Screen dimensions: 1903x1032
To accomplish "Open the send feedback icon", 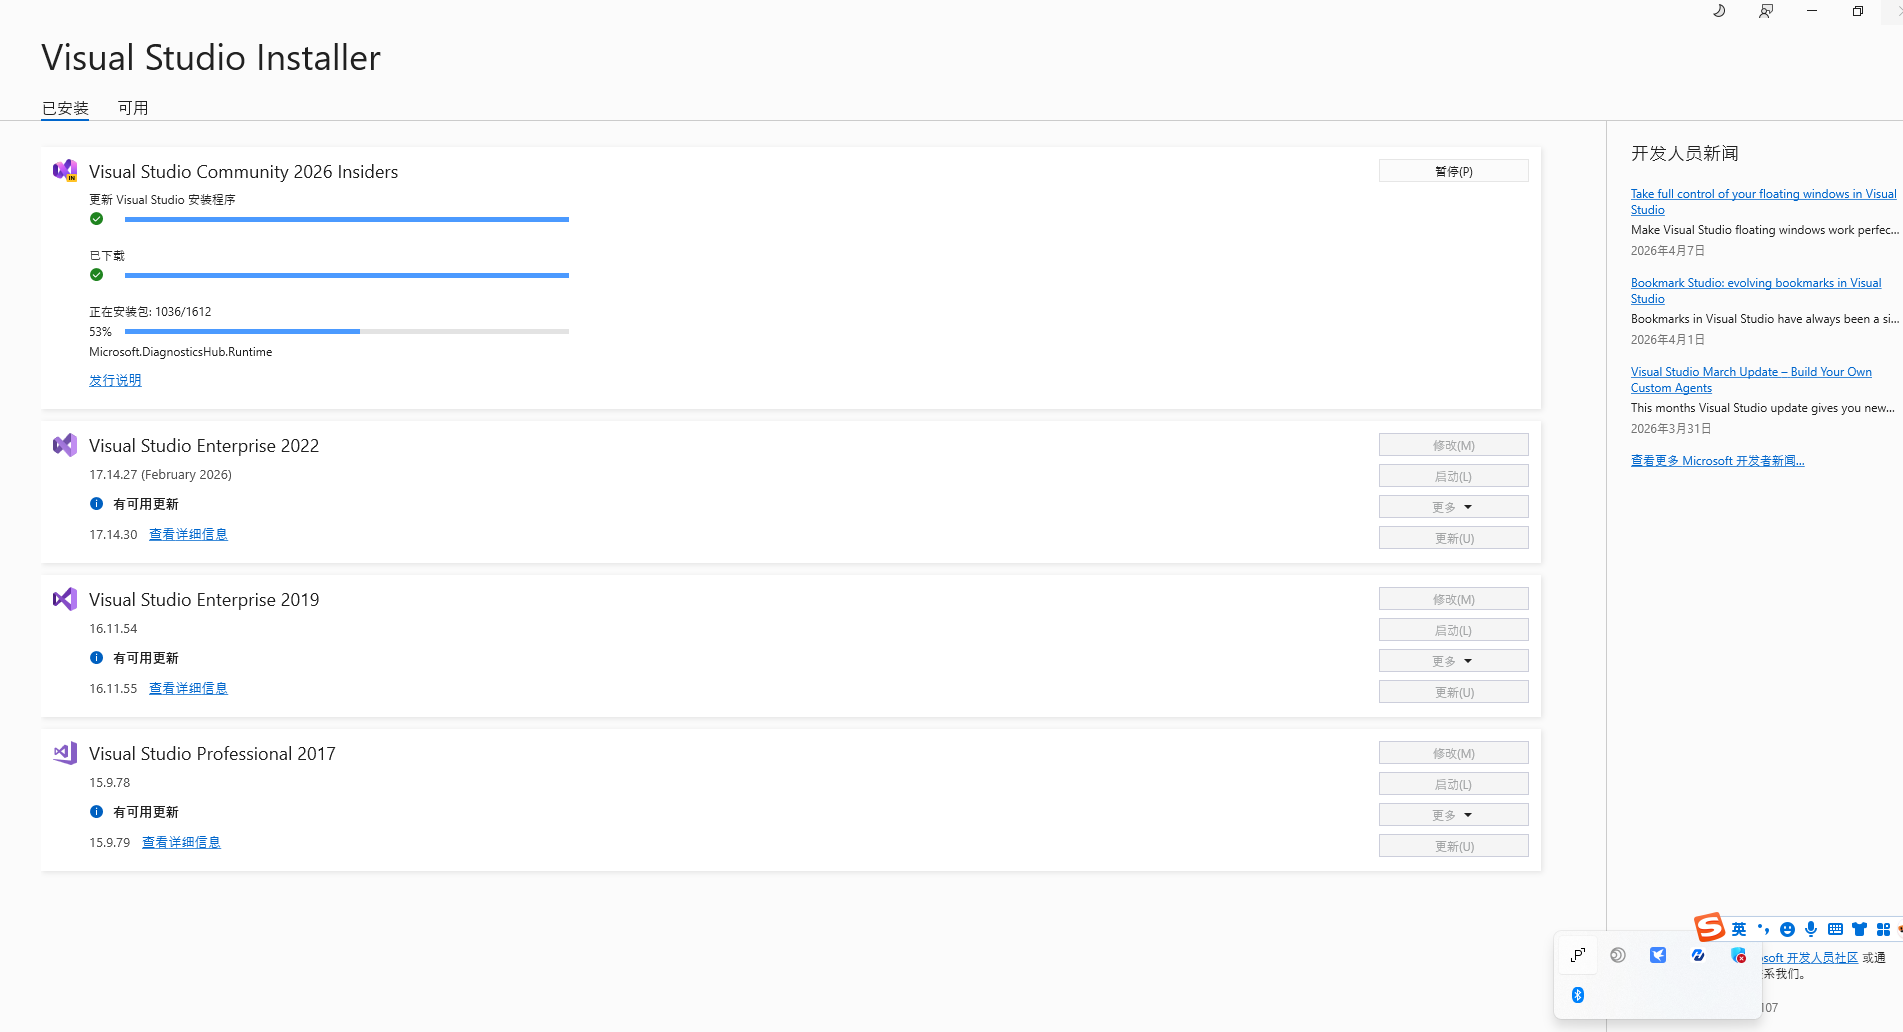I will click(x=1766, y=11).
